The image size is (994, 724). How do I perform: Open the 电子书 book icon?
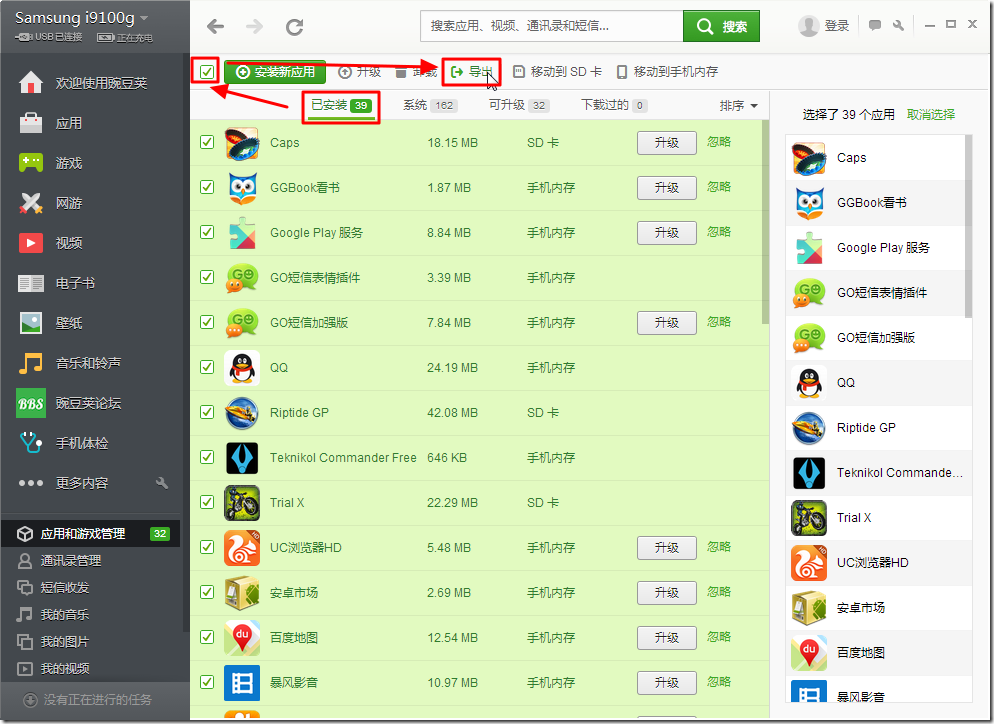click(x=30, y=283)
